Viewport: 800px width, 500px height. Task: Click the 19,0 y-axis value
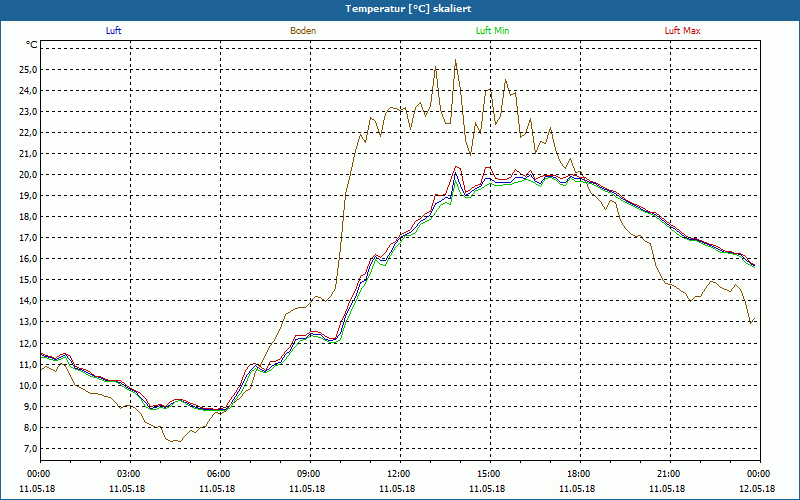(28, 196)
